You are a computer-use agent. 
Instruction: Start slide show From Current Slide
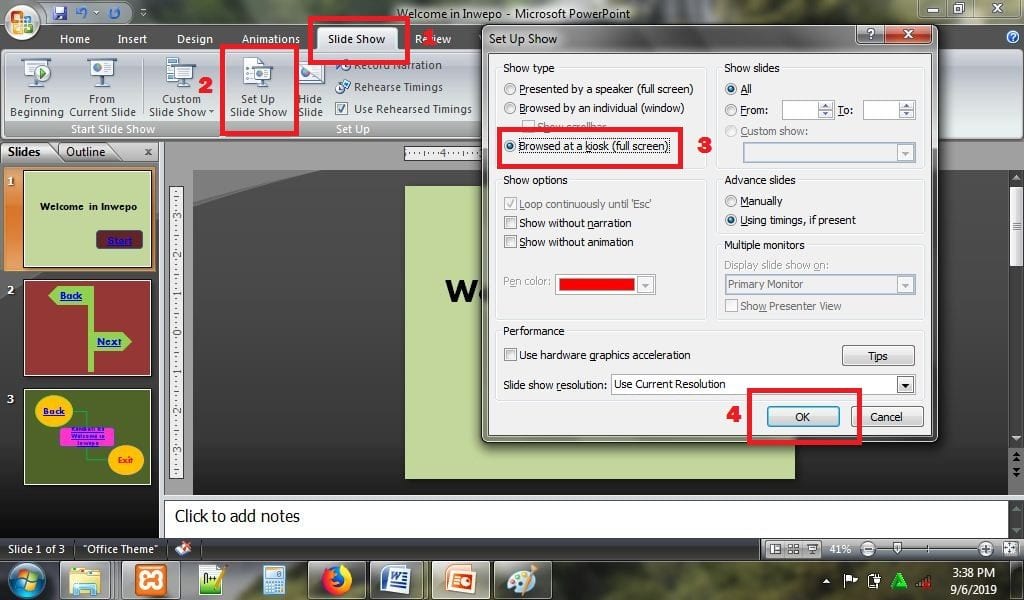tap(102, 88)
